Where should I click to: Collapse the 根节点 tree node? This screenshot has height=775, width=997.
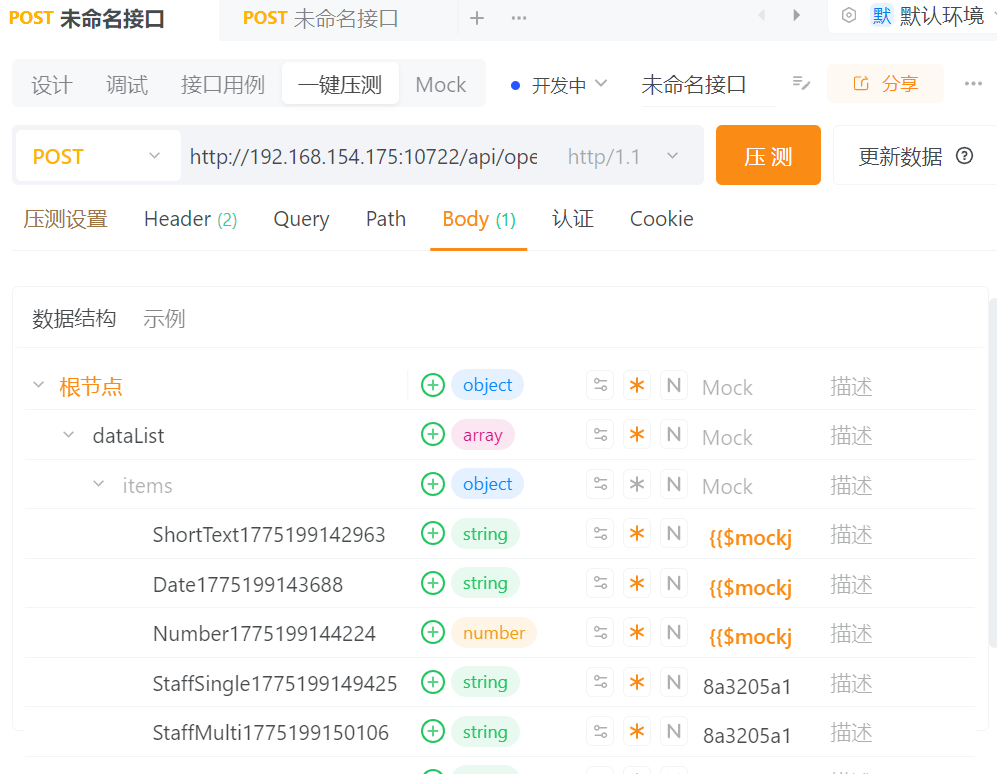click(x=38, y=383)
